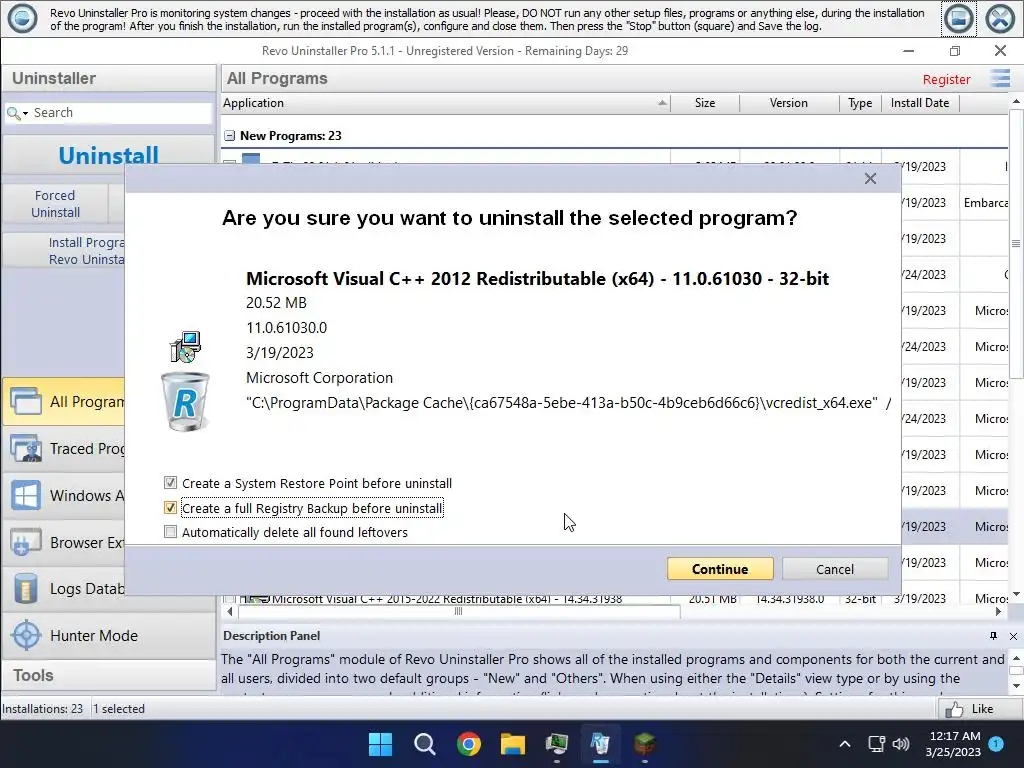Collapse the New Programs group
1024x768 pixels.
(x=229, y=135)
